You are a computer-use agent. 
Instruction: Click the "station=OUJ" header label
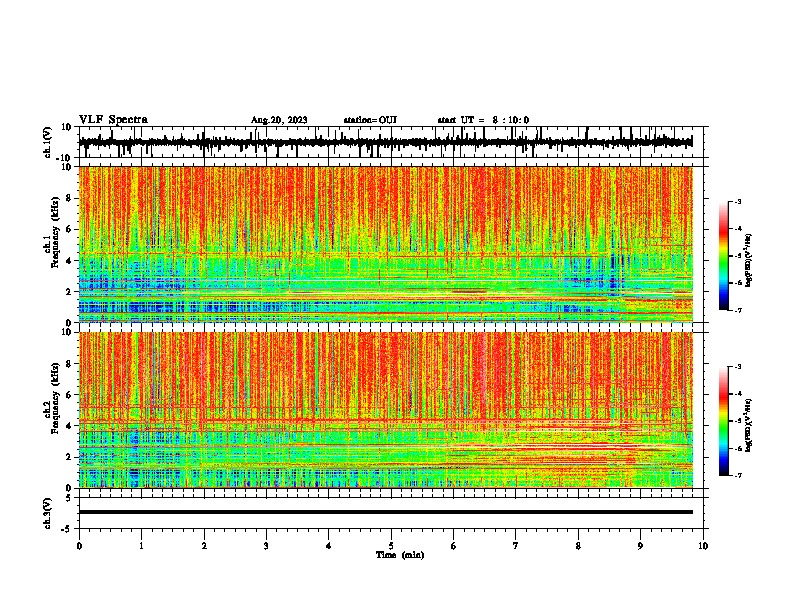370,120
